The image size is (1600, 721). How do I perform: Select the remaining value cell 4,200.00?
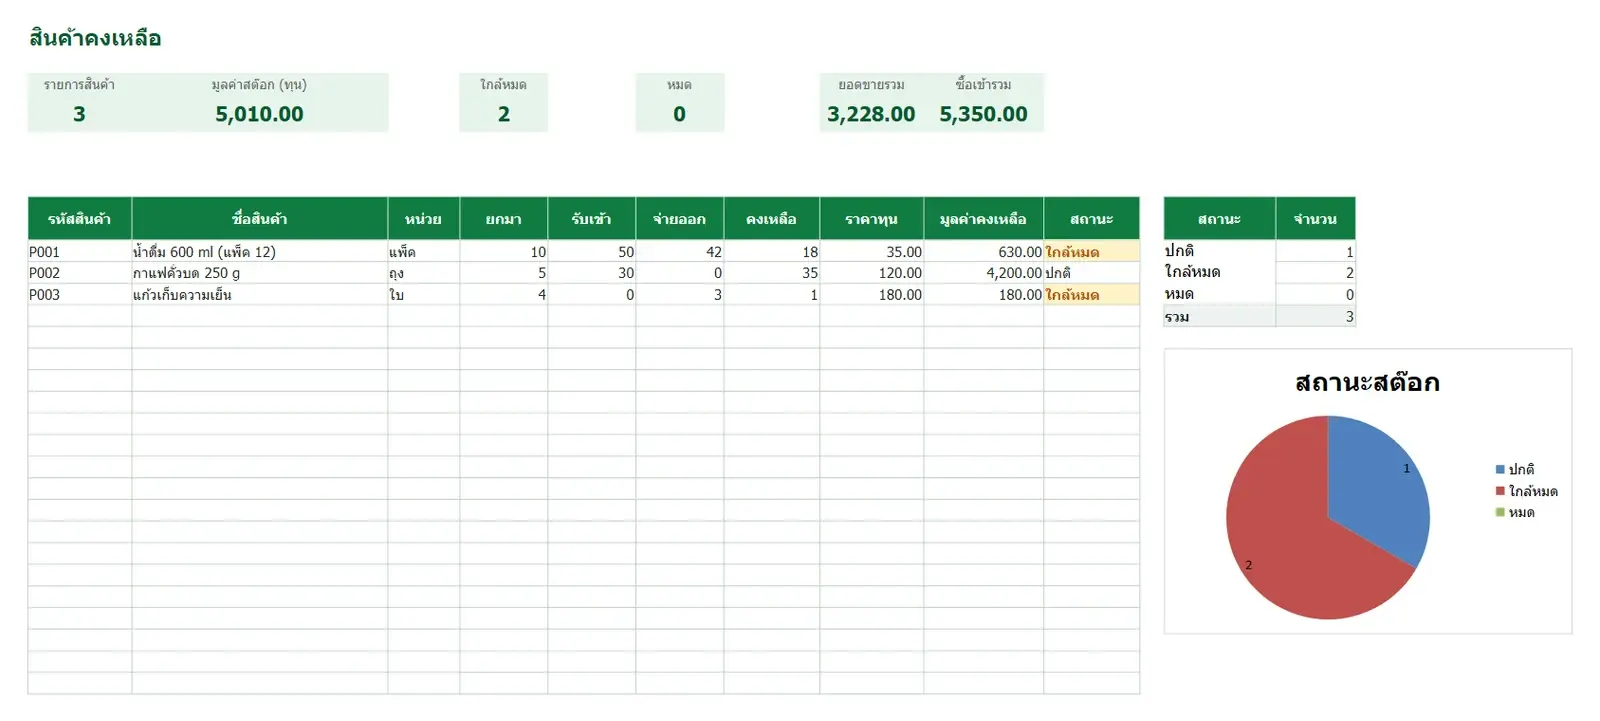coord(984,273)
